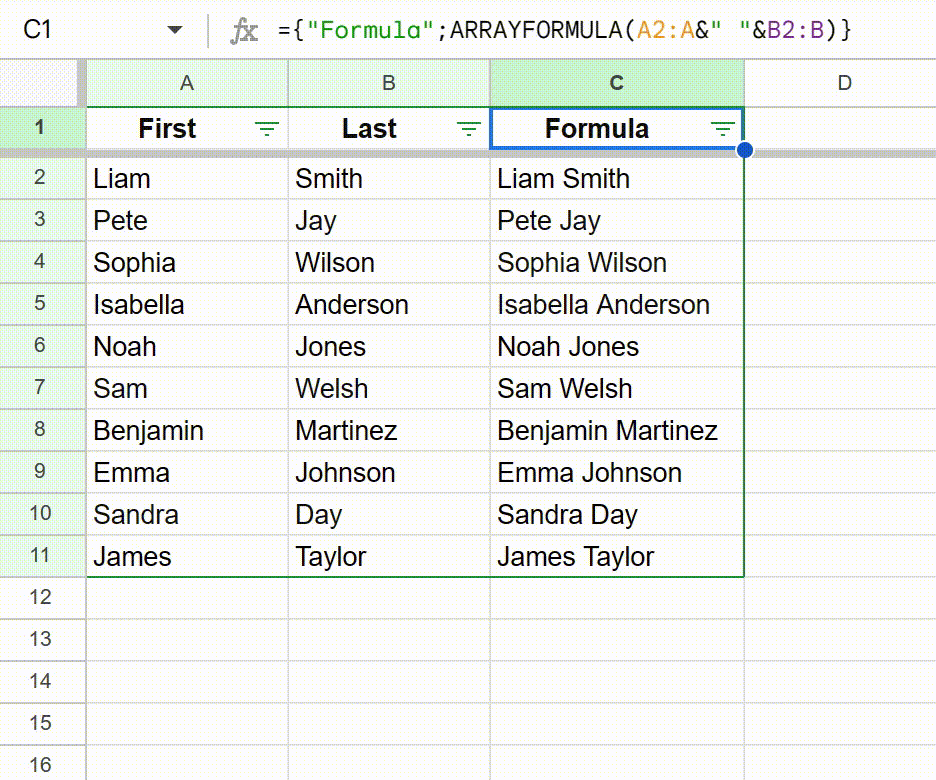Image resolution: width=936 pixels, height=780 pixels.
Task: Select the cell containing Emma Johnson
Action: [x=617, y=473]
